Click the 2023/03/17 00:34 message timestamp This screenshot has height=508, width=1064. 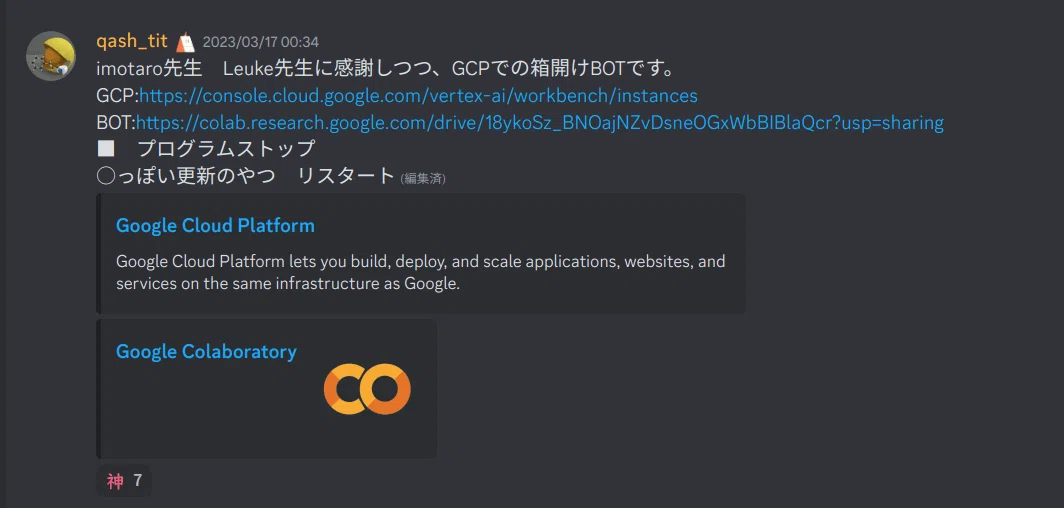(261, 42)
